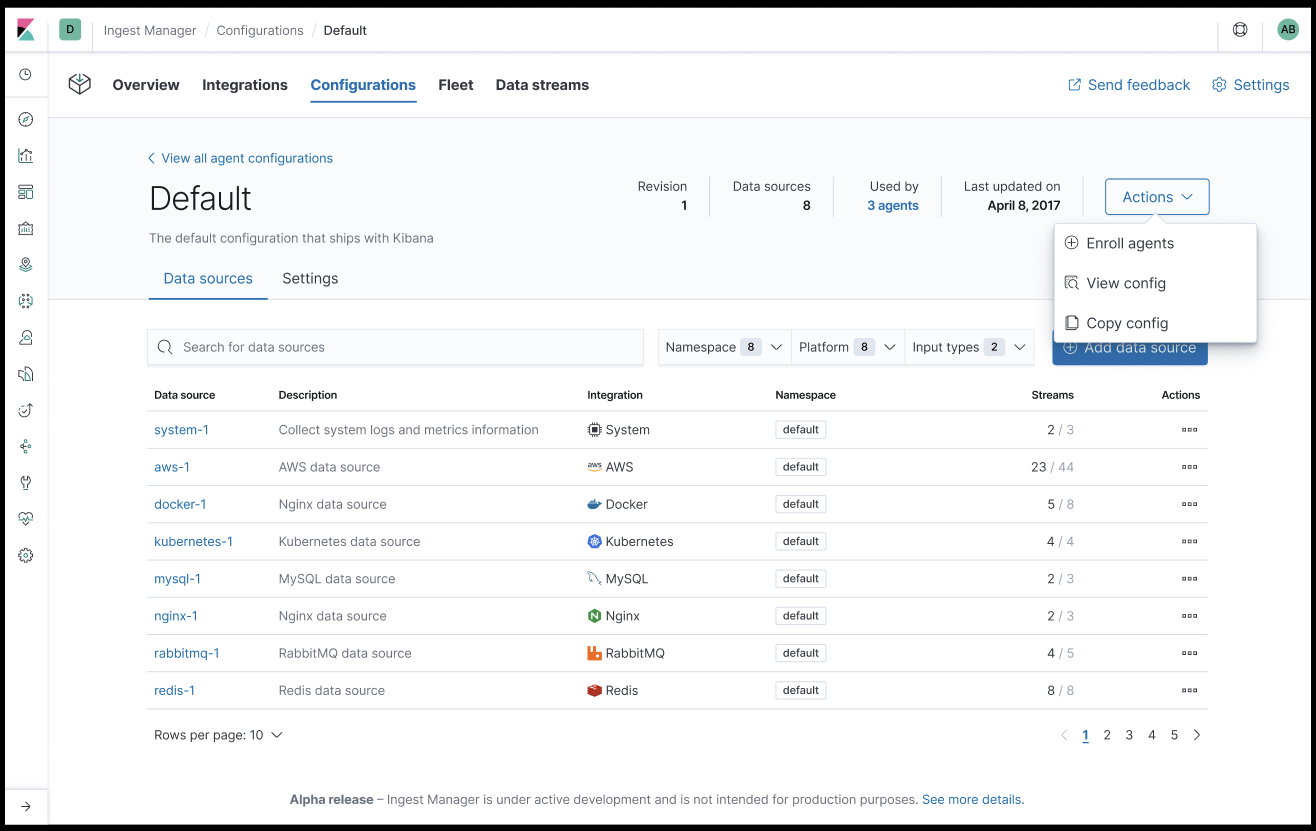Switch to the Fleet tab
Image resolution: width=1316 pixels, height=831 pixels.
click(x=455, y=85)
